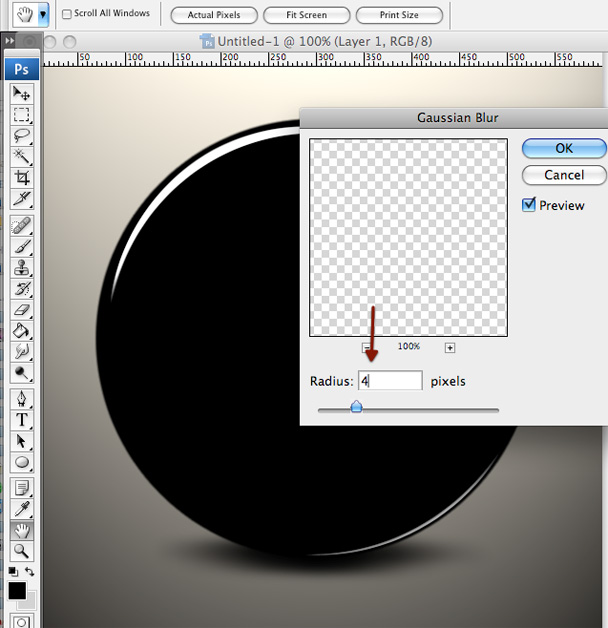Select the Clone Stamp tool
The image size is (608, 628).
tap(21, 267)
